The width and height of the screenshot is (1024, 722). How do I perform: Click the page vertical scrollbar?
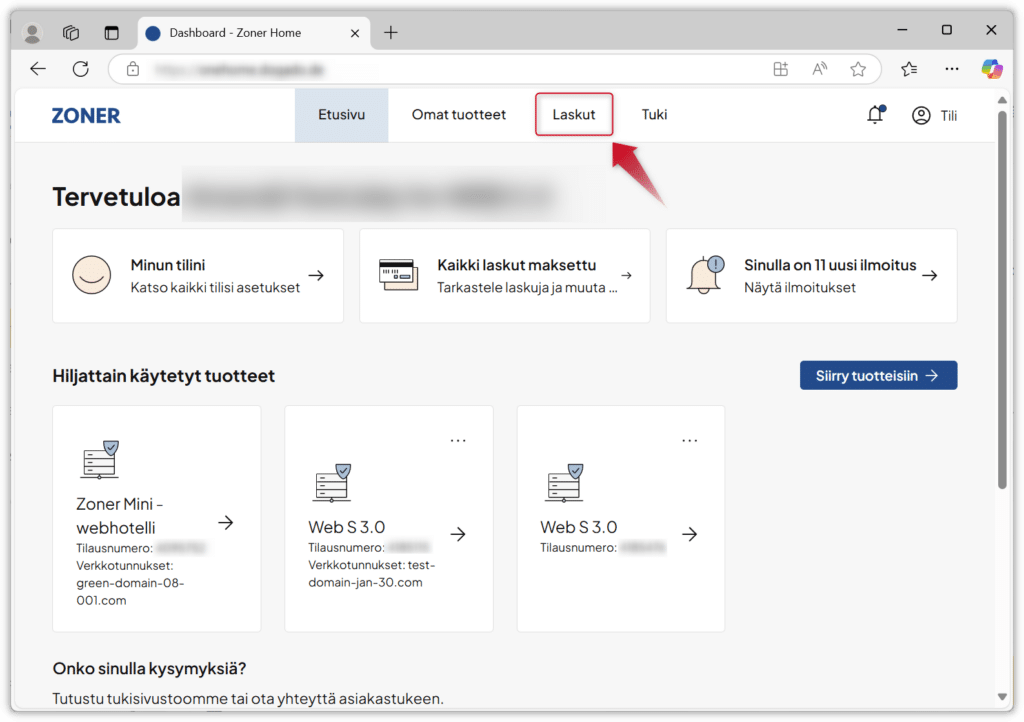pyautogui.click(x=1003, y=300)
